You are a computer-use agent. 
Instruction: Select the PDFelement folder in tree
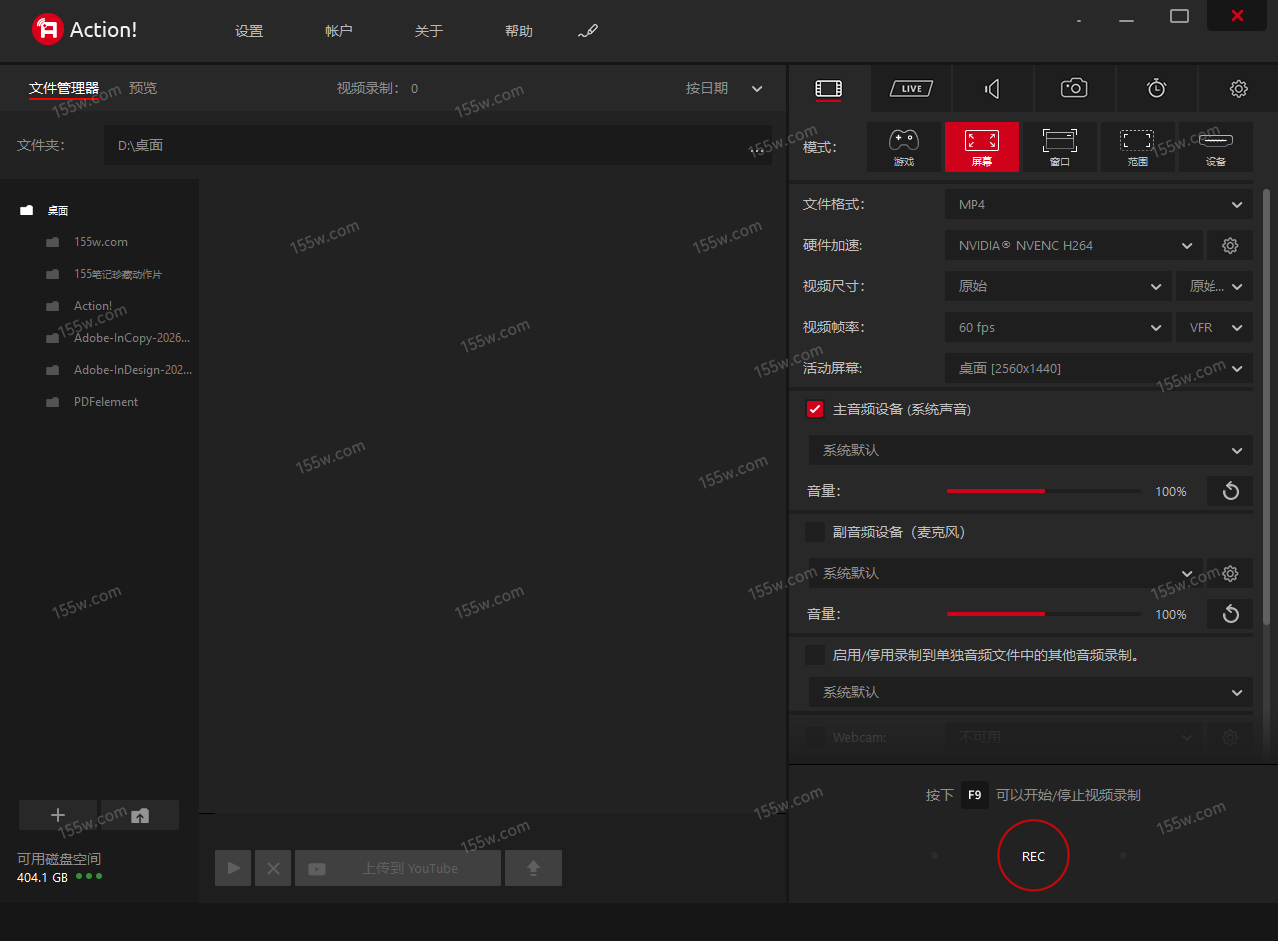coord(106,402)
